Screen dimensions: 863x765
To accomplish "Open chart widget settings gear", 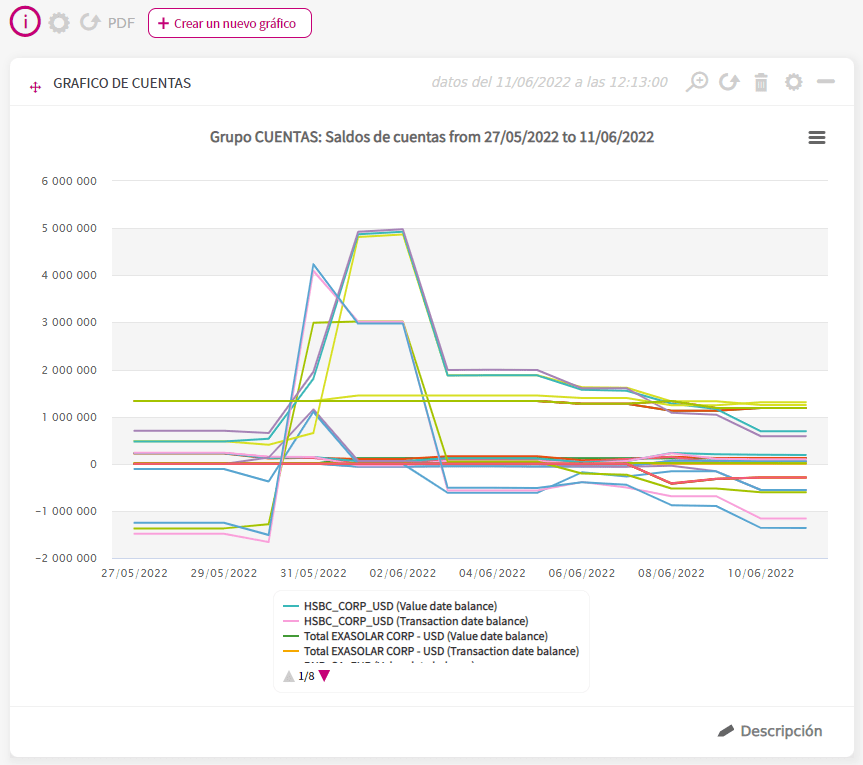I will (793, 82).
